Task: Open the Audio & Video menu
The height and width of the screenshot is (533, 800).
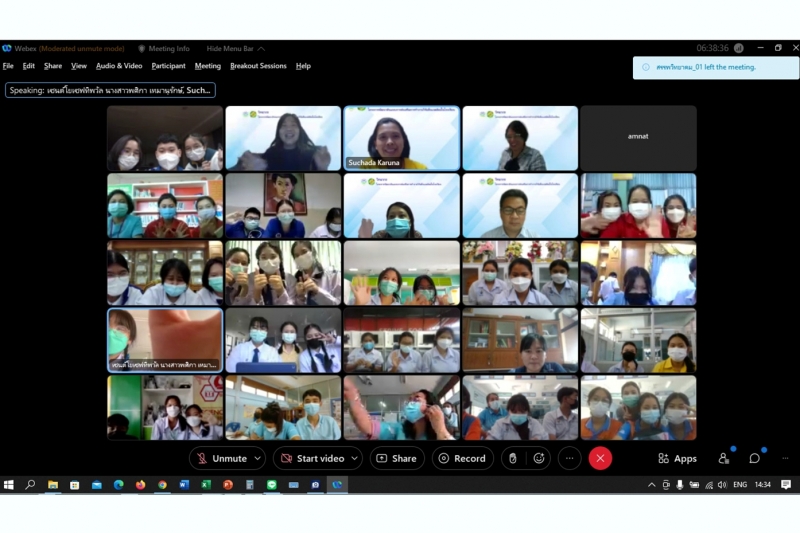Action: click(119, 66)
